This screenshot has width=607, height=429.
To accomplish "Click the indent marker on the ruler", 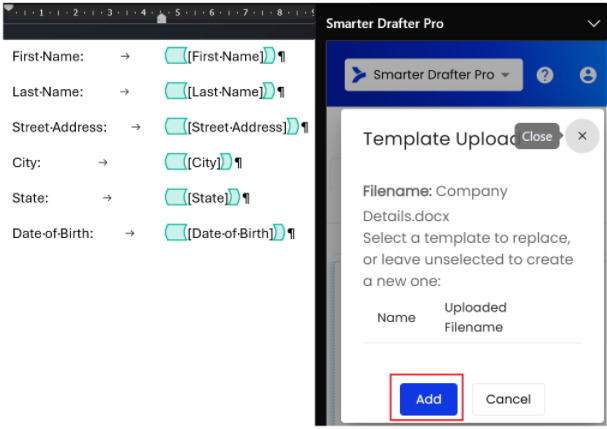I will (161, 18).
